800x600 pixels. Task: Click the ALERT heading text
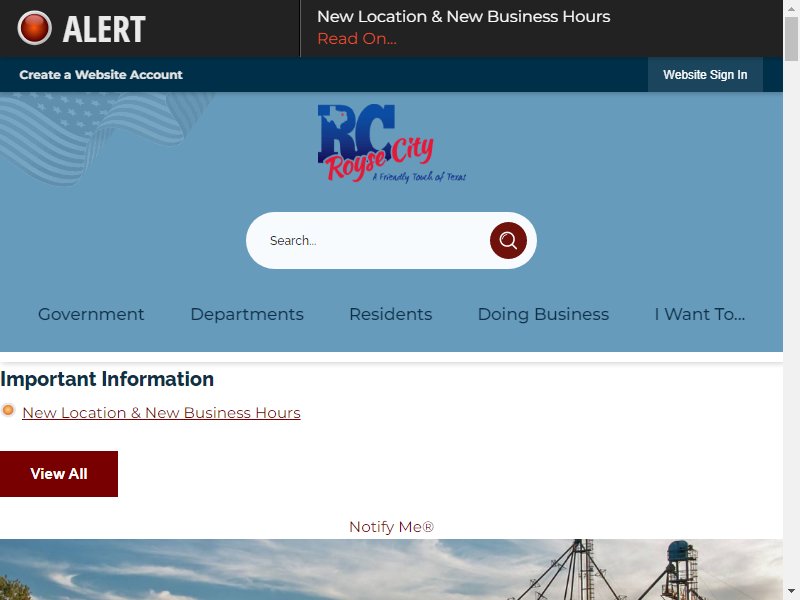[104, 29]
